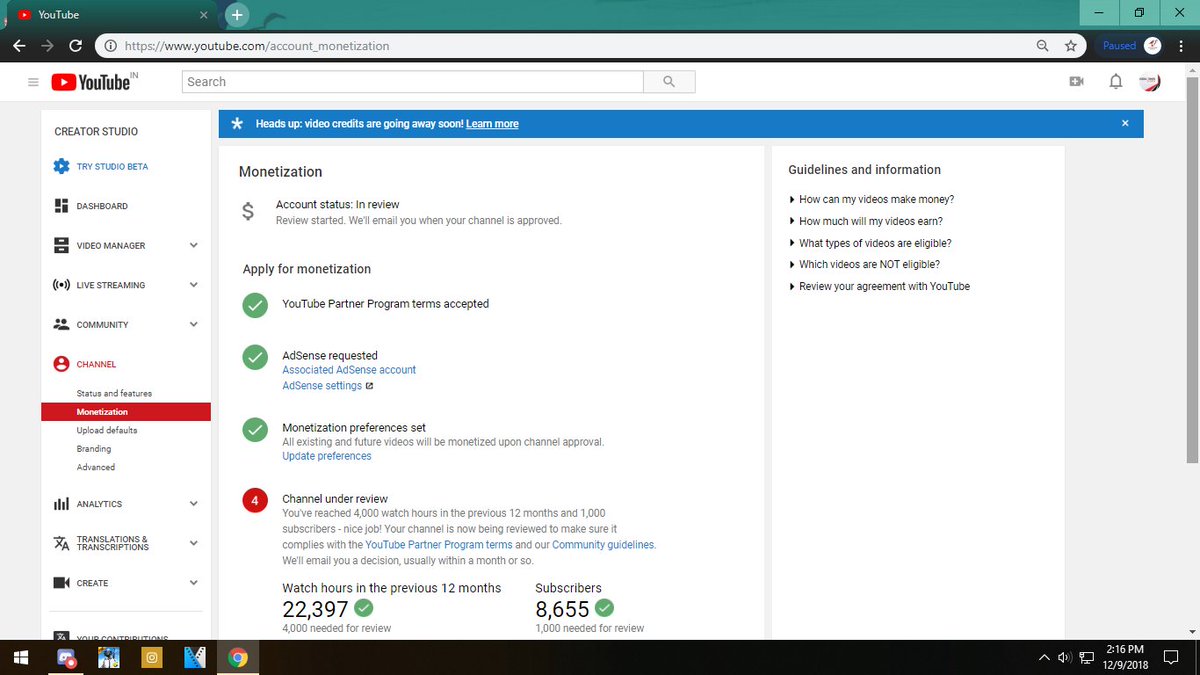Dismiss the video credits banner

[1125, 123]
